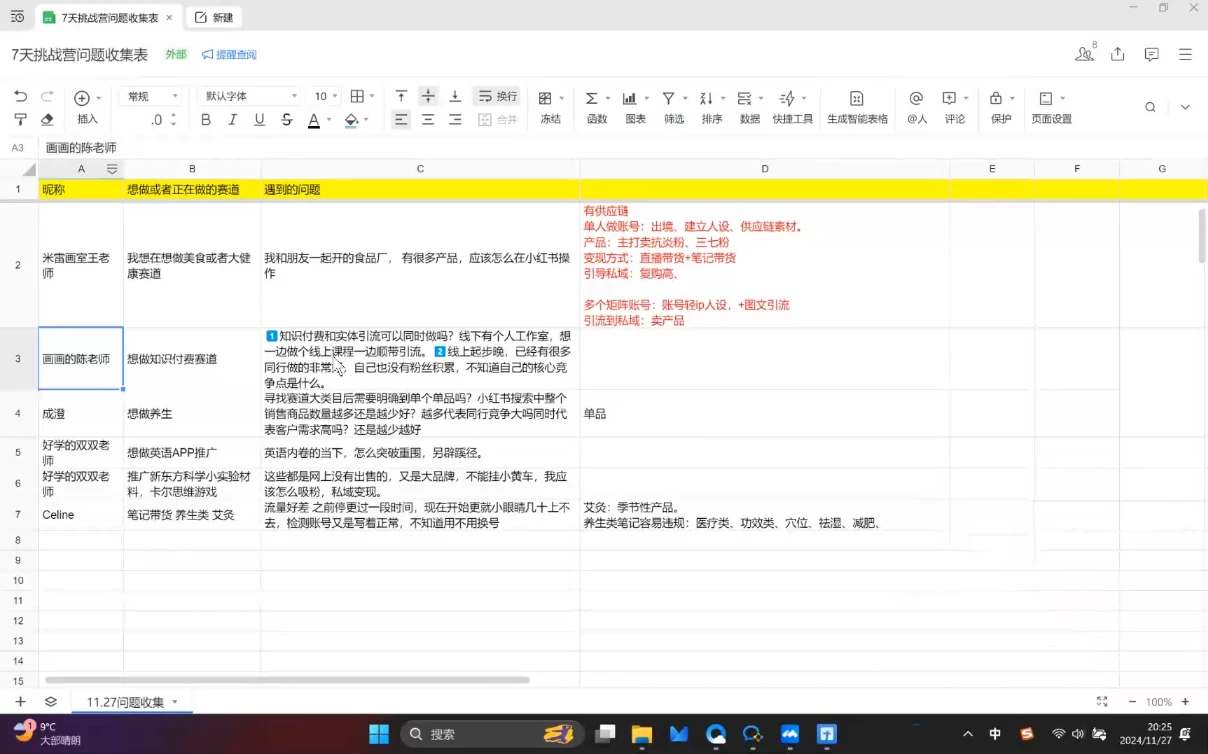Enable text wrap with 换行 toggle
The height and width of the screenshot is (754, 1208).
click(x=495, y=96)
